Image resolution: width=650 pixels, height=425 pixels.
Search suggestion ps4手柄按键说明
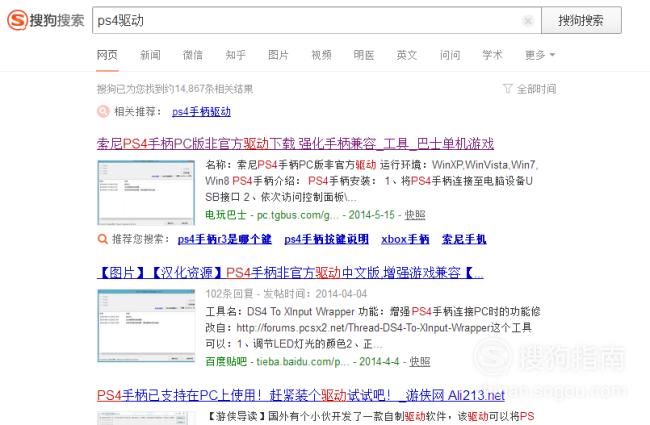point(326,239)
